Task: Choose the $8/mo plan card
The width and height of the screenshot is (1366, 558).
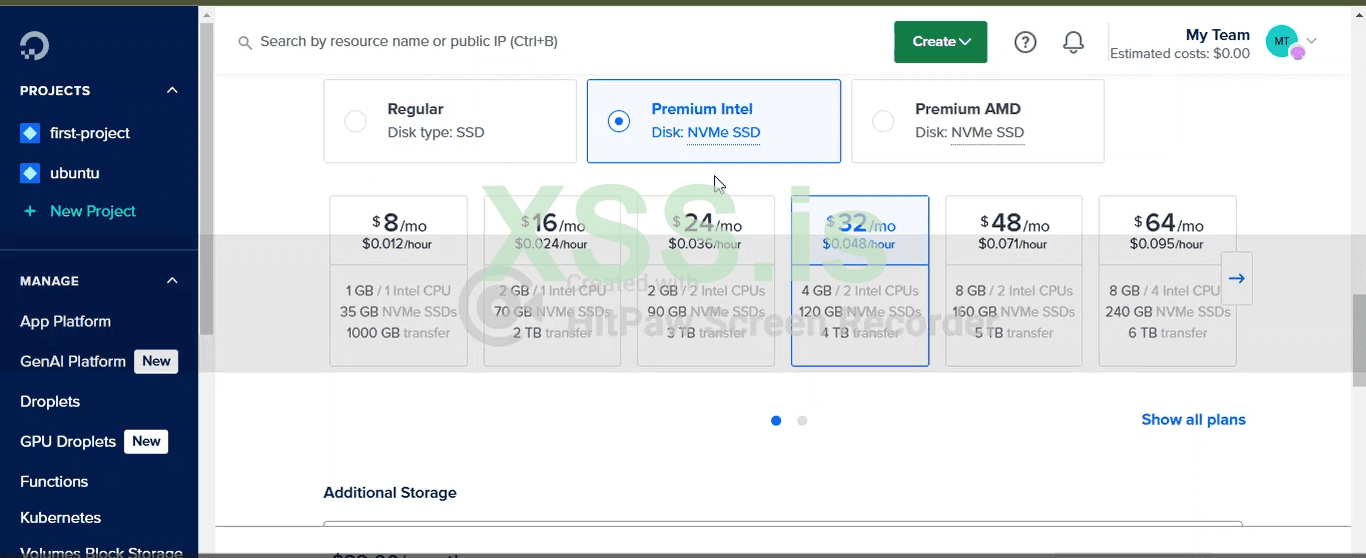Action: click(398, 281)
